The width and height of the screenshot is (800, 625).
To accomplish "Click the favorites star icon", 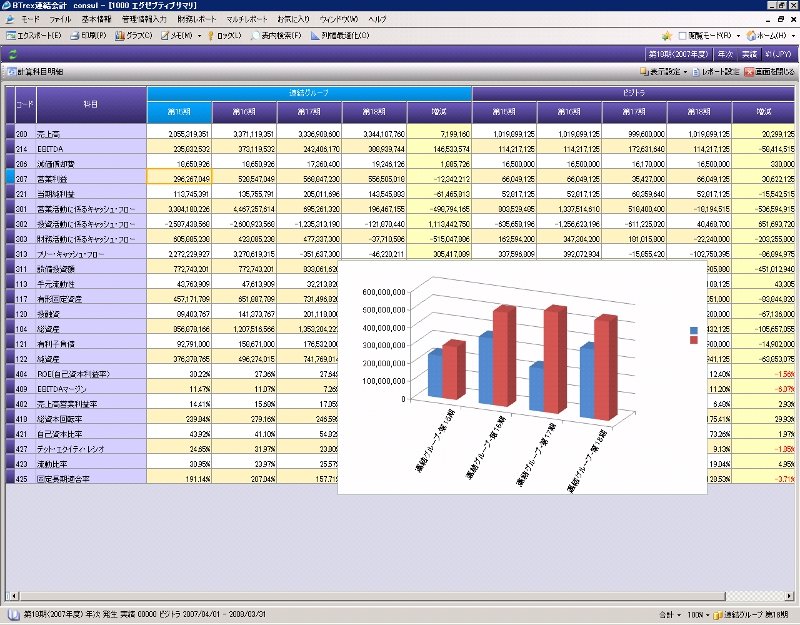I will [x=666, y=36].
